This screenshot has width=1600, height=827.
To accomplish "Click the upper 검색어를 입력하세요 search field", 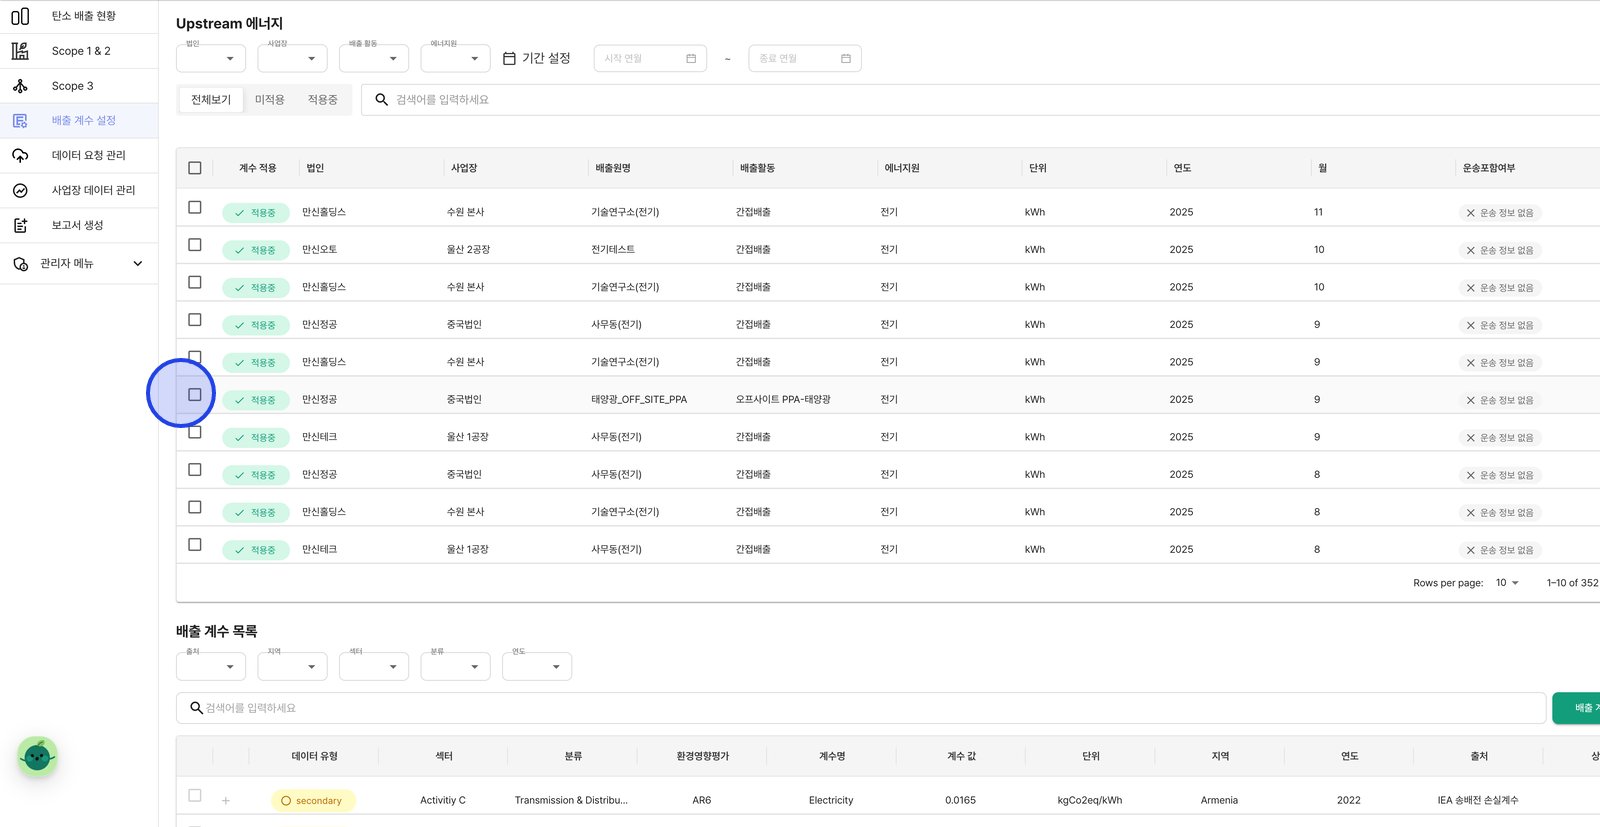I will (980, 100).
